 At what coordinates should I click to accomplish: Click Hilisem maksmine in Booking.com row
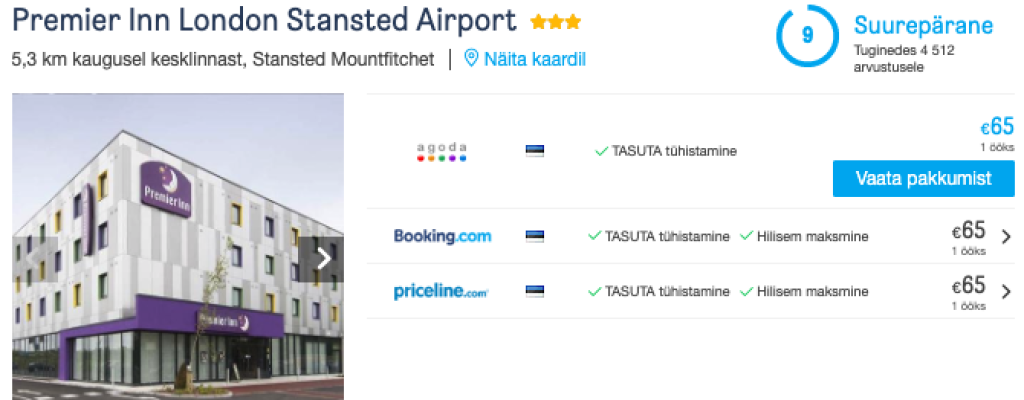(812, 237)
